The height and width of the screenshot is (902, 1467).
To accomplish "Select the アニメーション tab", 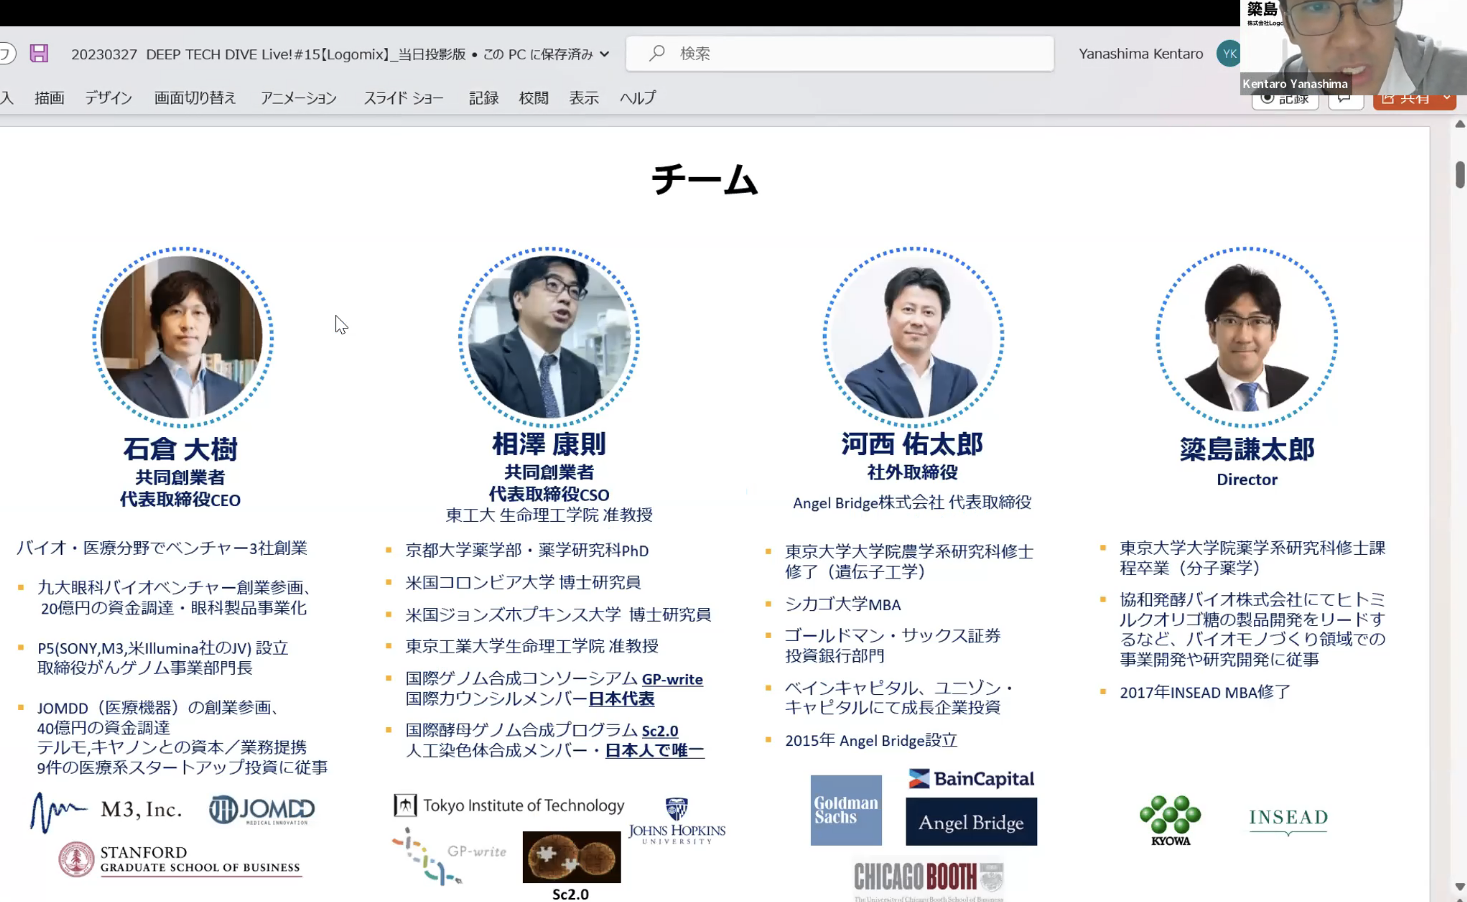I will [x=297, y=97].
